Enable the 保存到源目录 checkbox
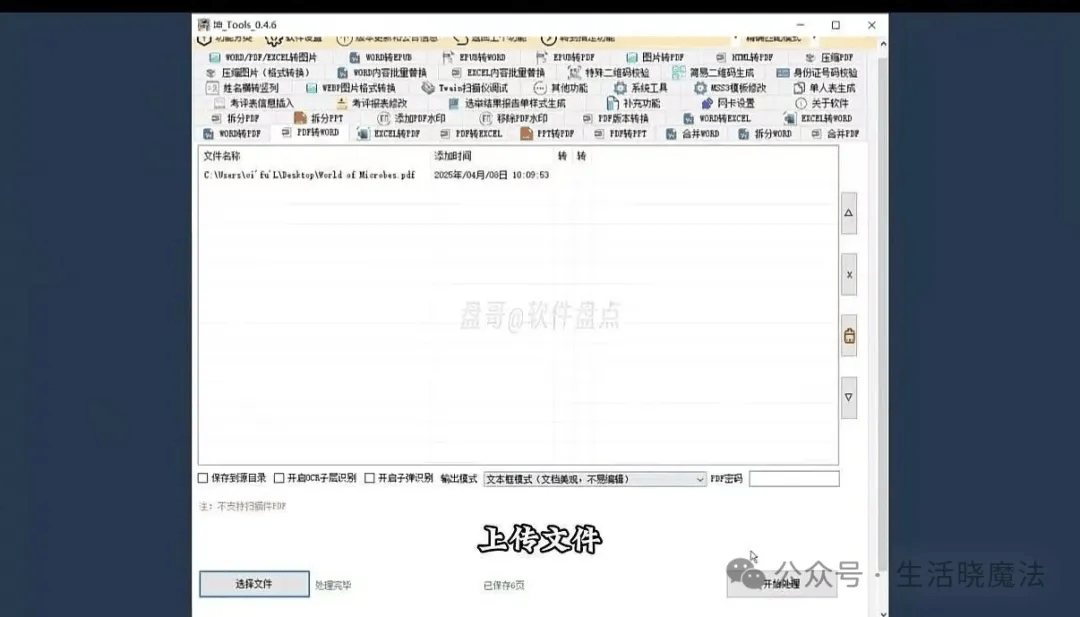Viewport: 1080px width, 617px height. click(x=204, y=479)
